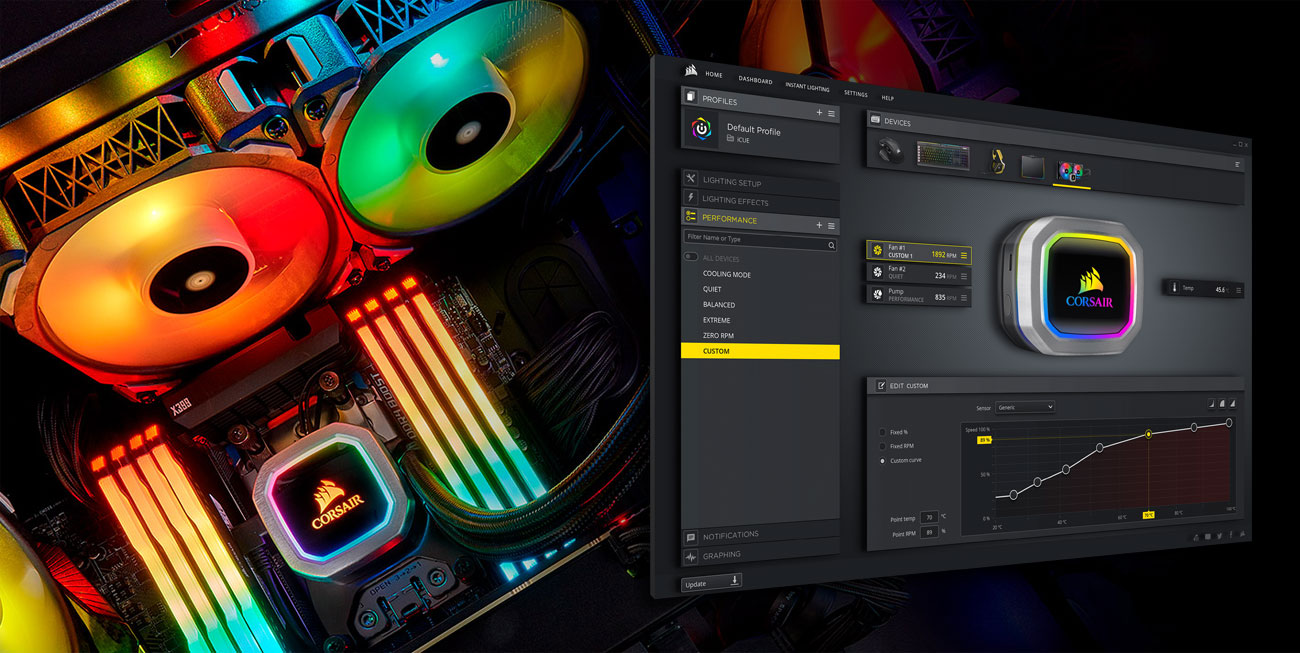Click the Devices panel keyboard icon

click(876, 121)
